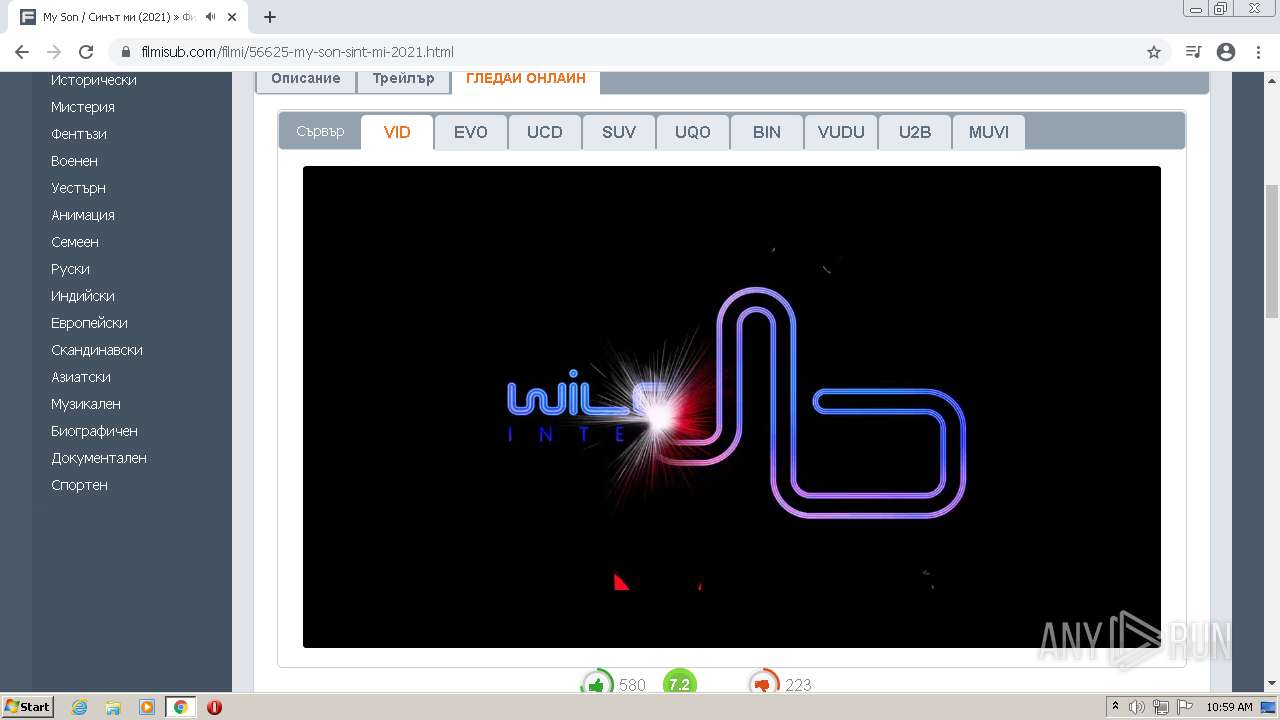Open the Исторически genre link
Screen dimensions: 1280x720
[94, 80]
